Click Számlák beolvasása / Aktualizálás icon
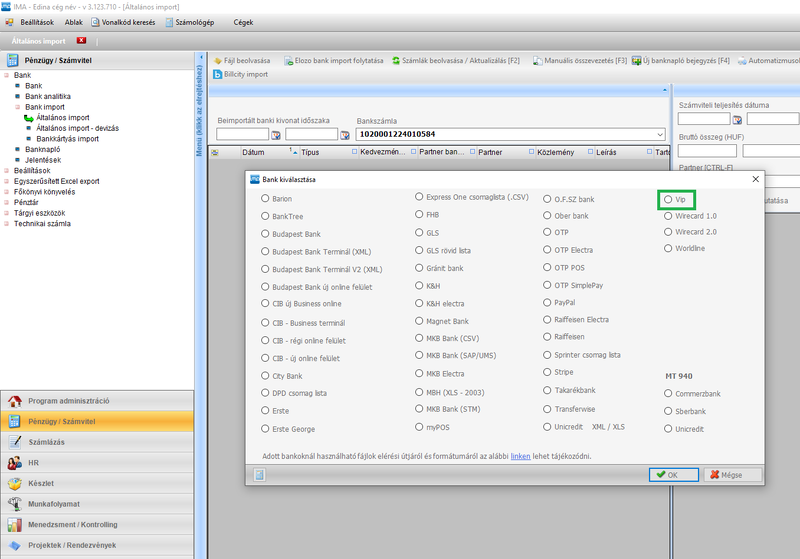 [397, 60]
